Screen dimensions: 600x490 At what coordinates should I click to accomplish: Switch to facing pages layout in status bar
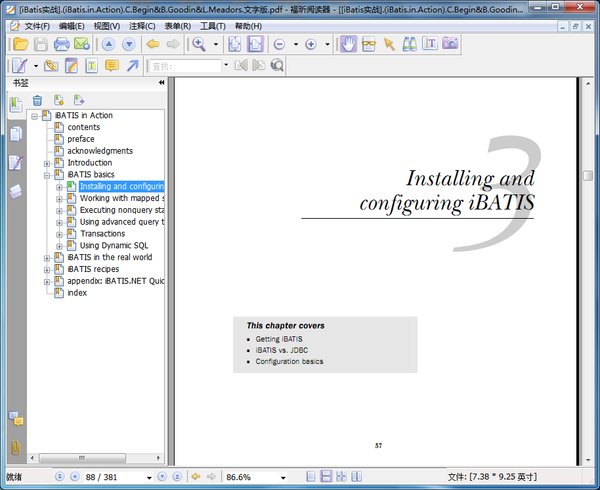[x=356, y=477]
